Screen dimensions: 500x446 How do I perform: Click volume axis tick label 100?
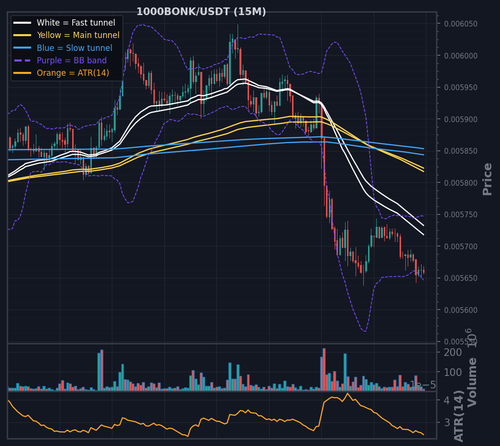click(x=453, y=372)
